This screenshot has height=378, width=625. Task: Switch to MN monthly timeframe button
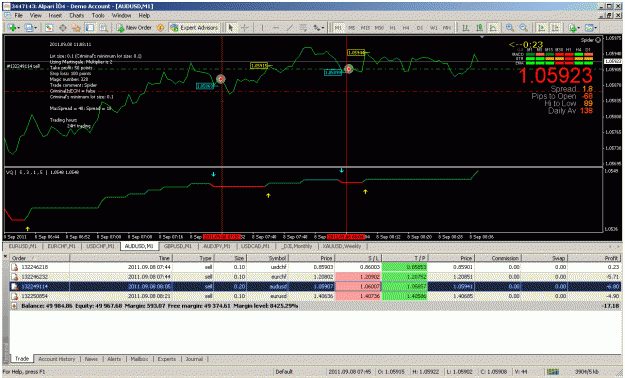click(447, 28)
